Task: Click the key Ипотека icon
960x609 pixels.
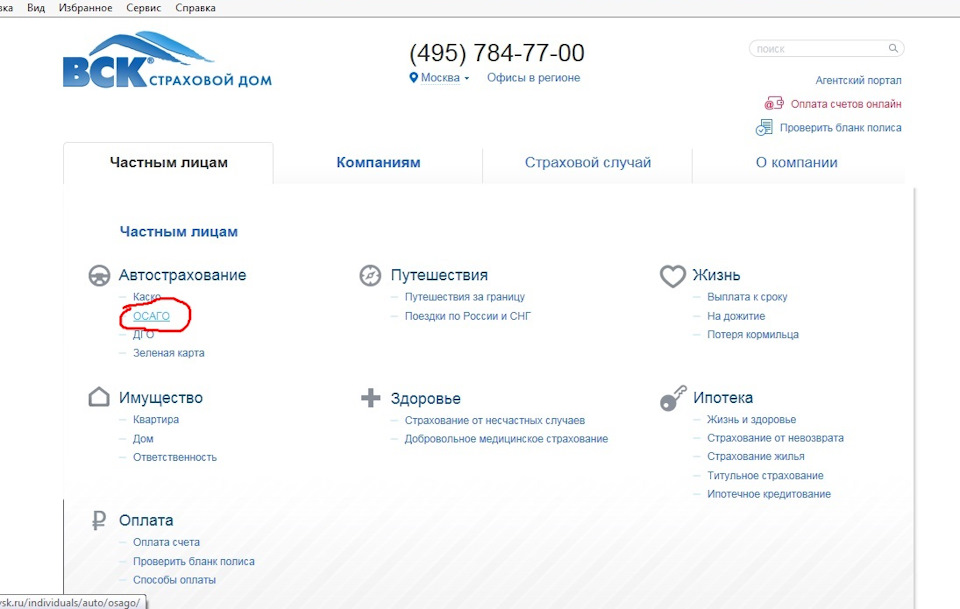Action: tap(673, 398)
